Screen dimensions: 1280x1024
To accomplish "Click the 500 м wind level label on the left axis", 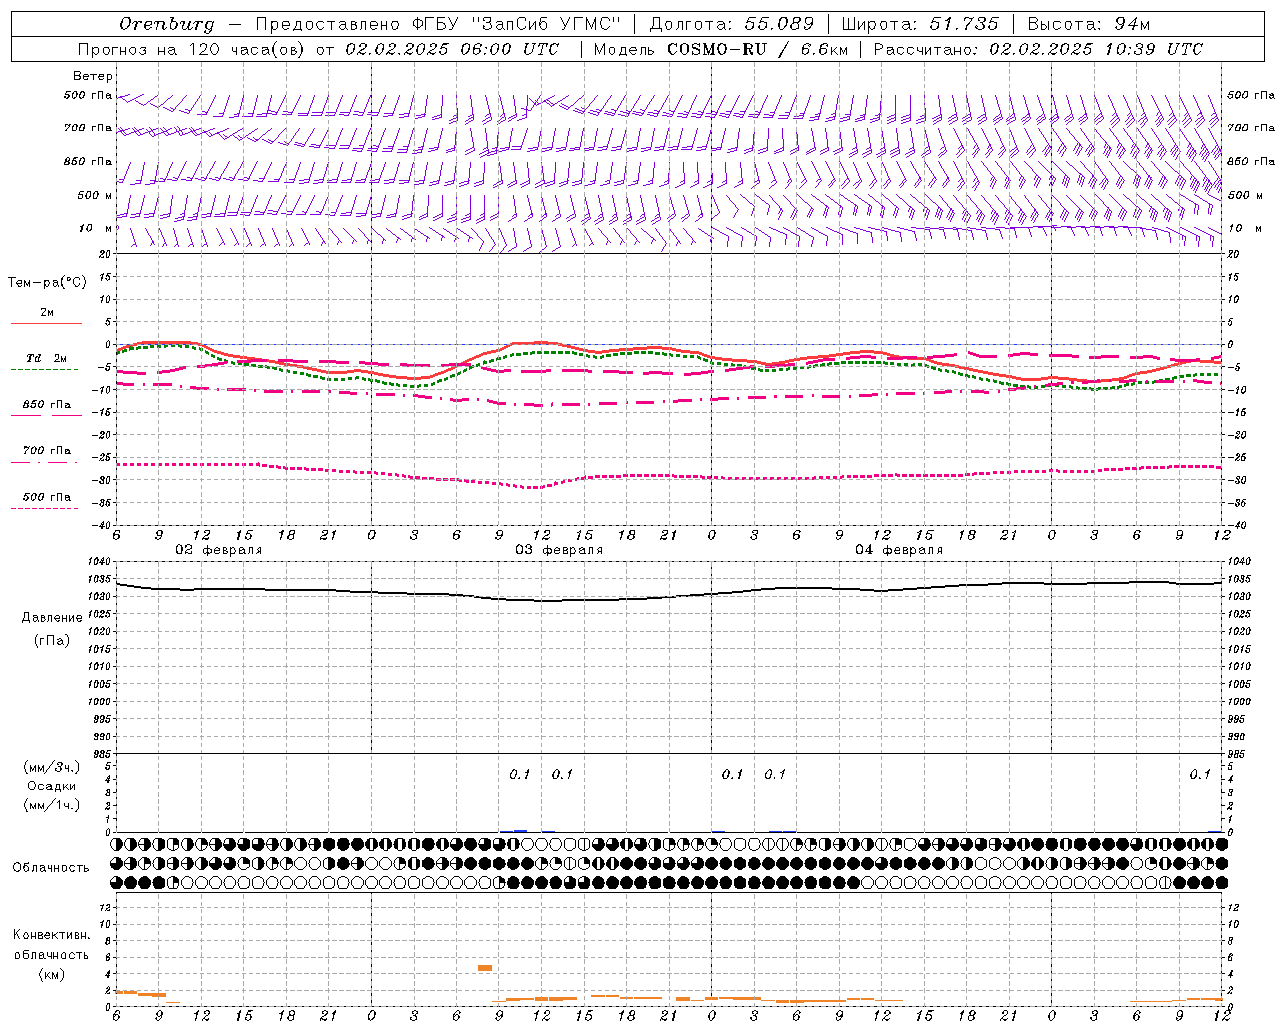I will (x=95, y=195).
